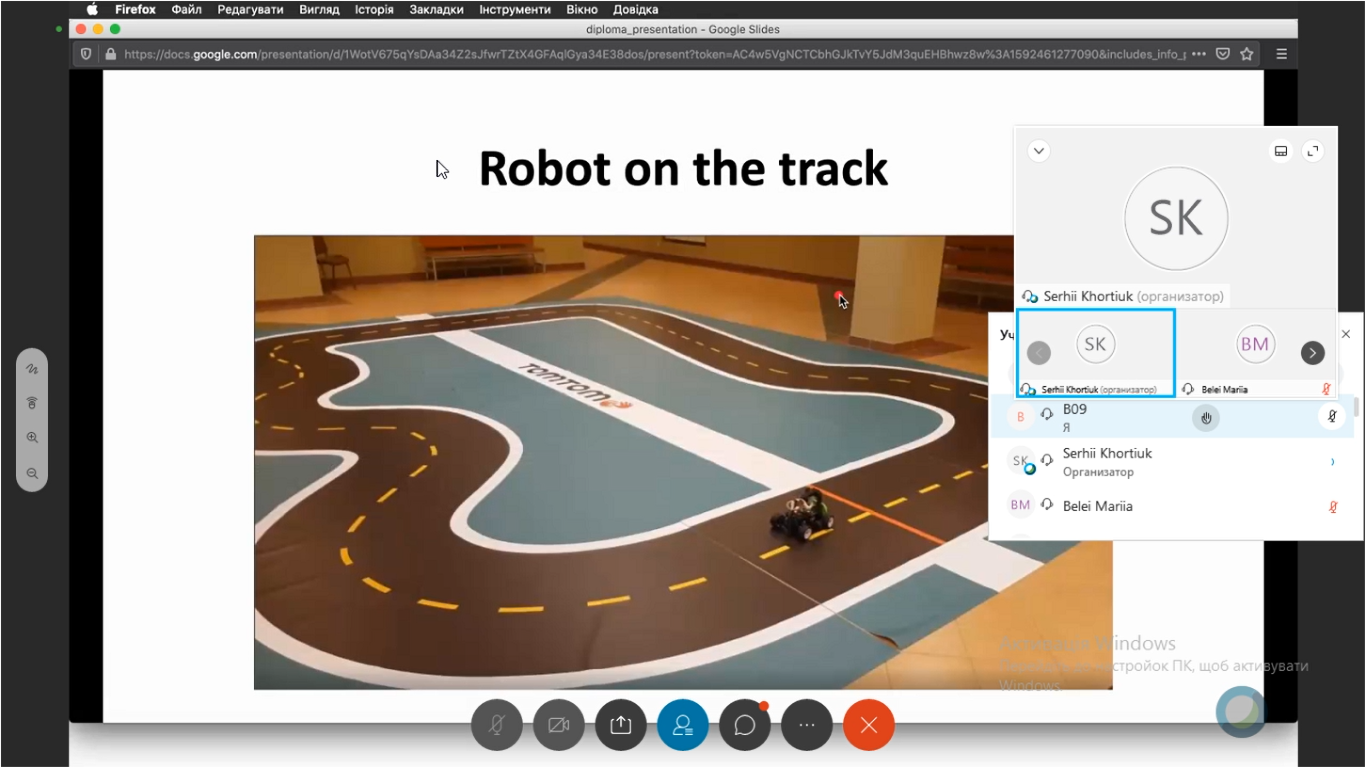End the call with red X button
Image resolution: width=1365 pixels, height=767 pixels.
point(869,725)
